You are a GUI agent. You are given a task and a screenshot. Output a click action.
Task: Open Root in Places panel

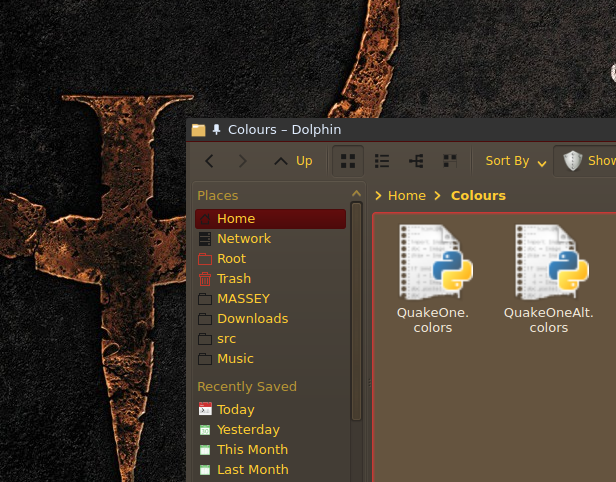pyautogui.click(x=270, y=259)
